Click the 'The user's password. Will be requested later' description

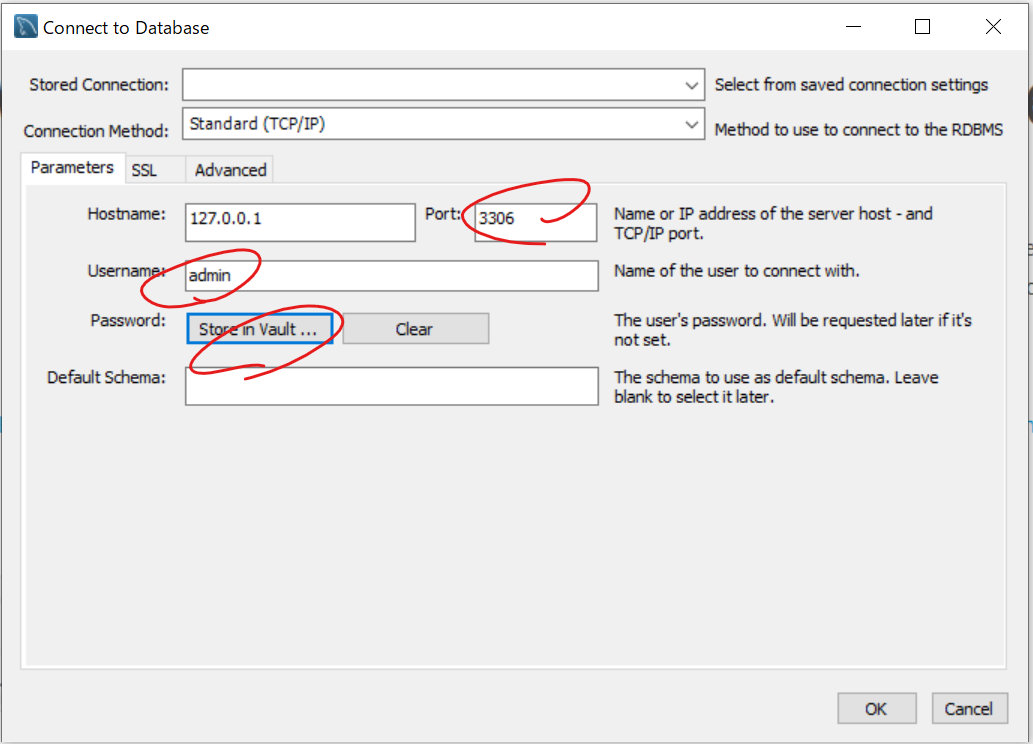[x=793, y=330]
